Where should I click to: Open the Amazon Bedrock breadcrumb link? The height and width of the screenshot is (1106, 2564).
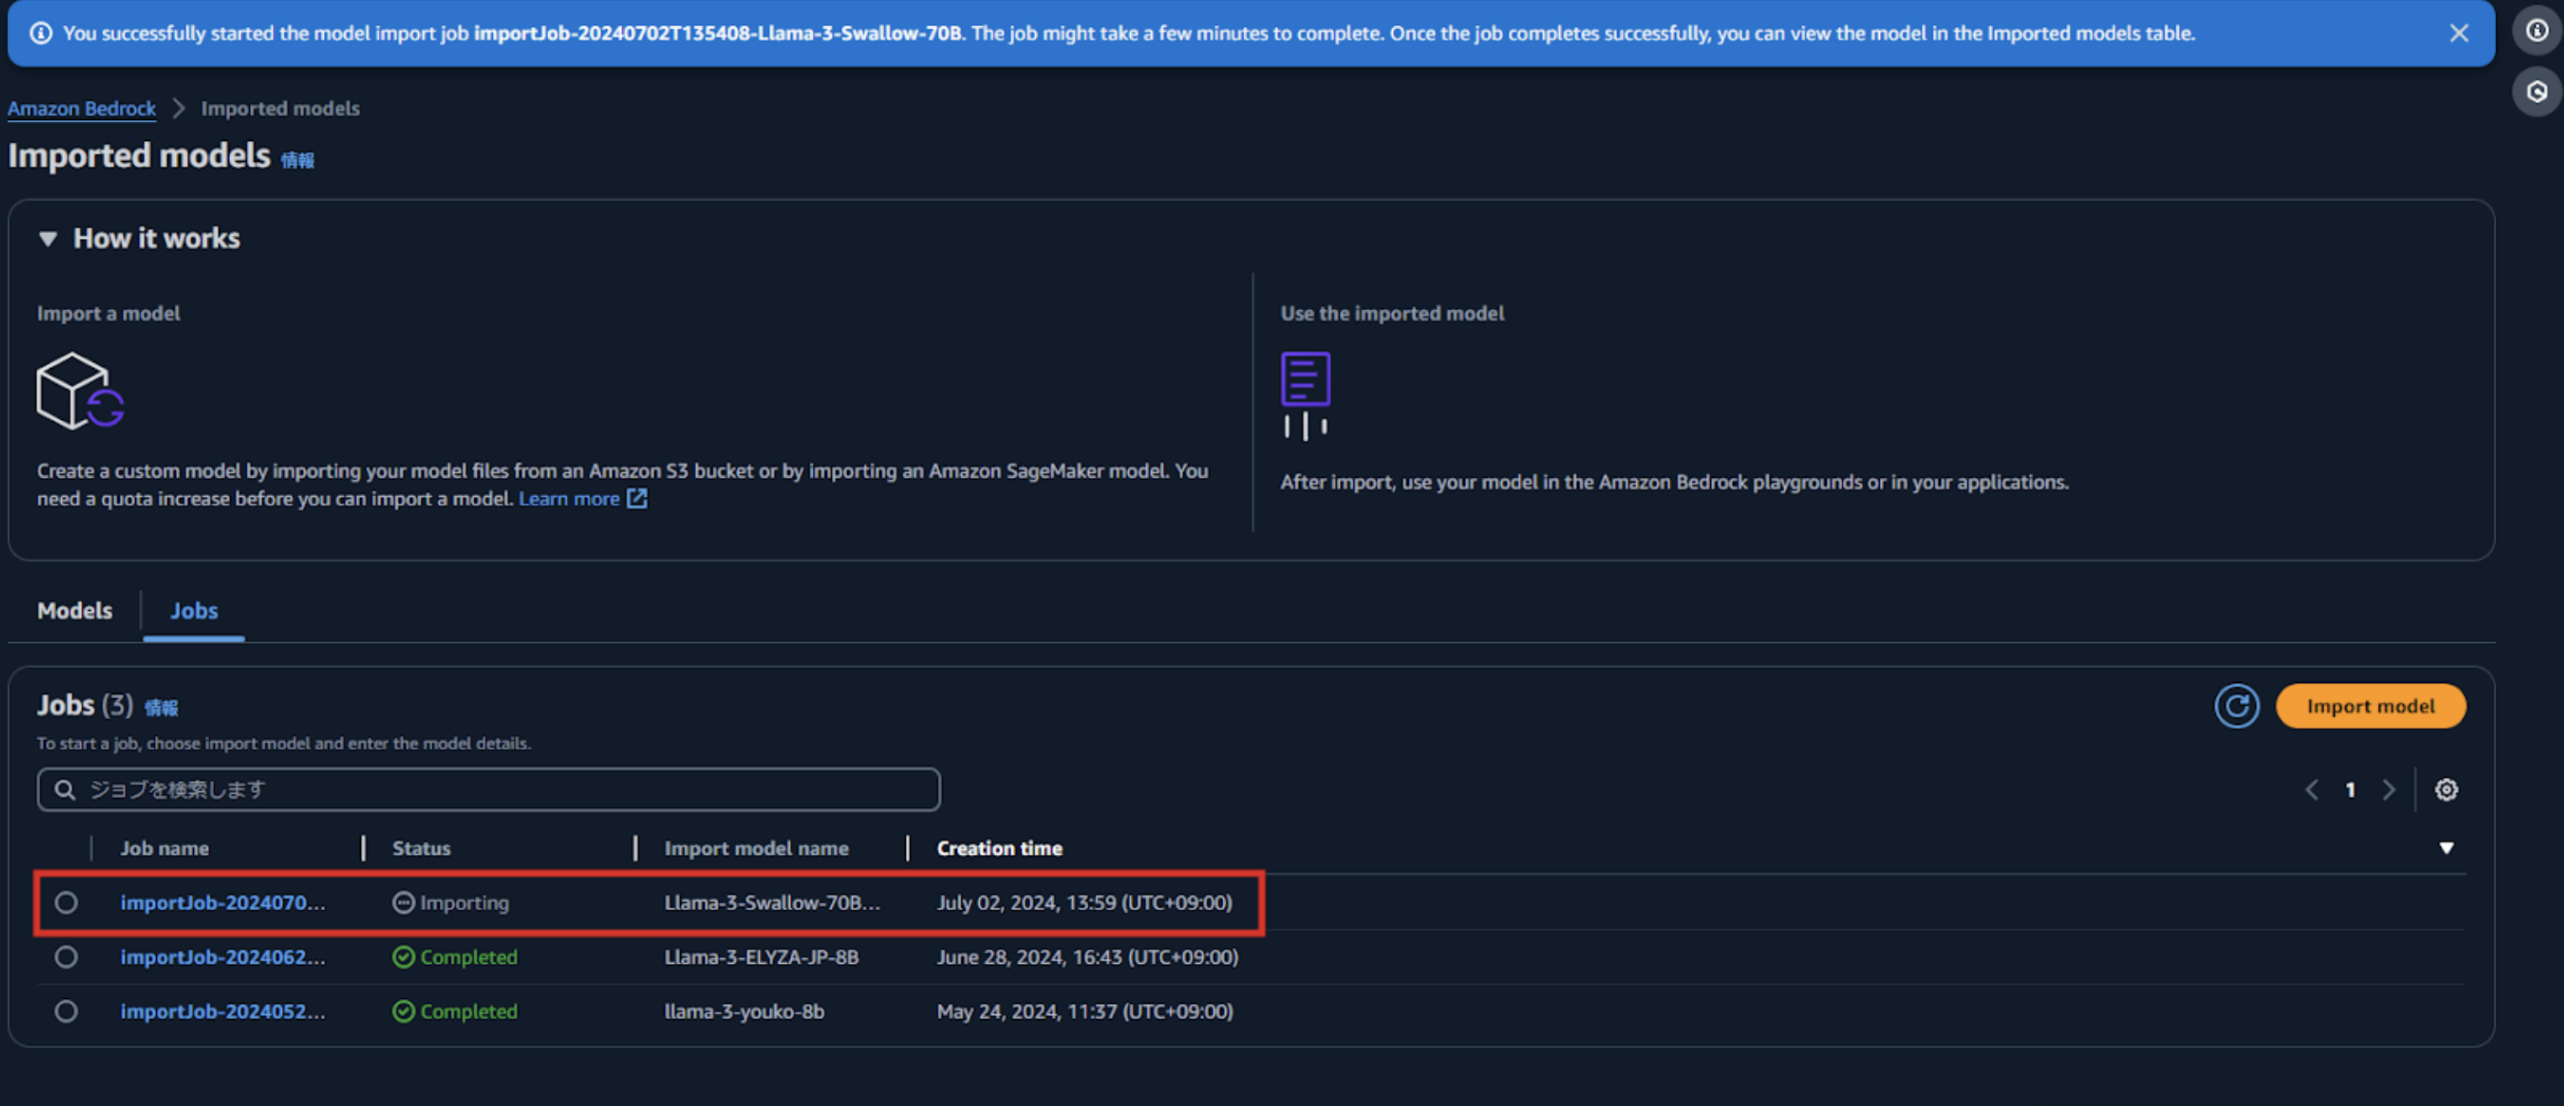coord(82,108)
